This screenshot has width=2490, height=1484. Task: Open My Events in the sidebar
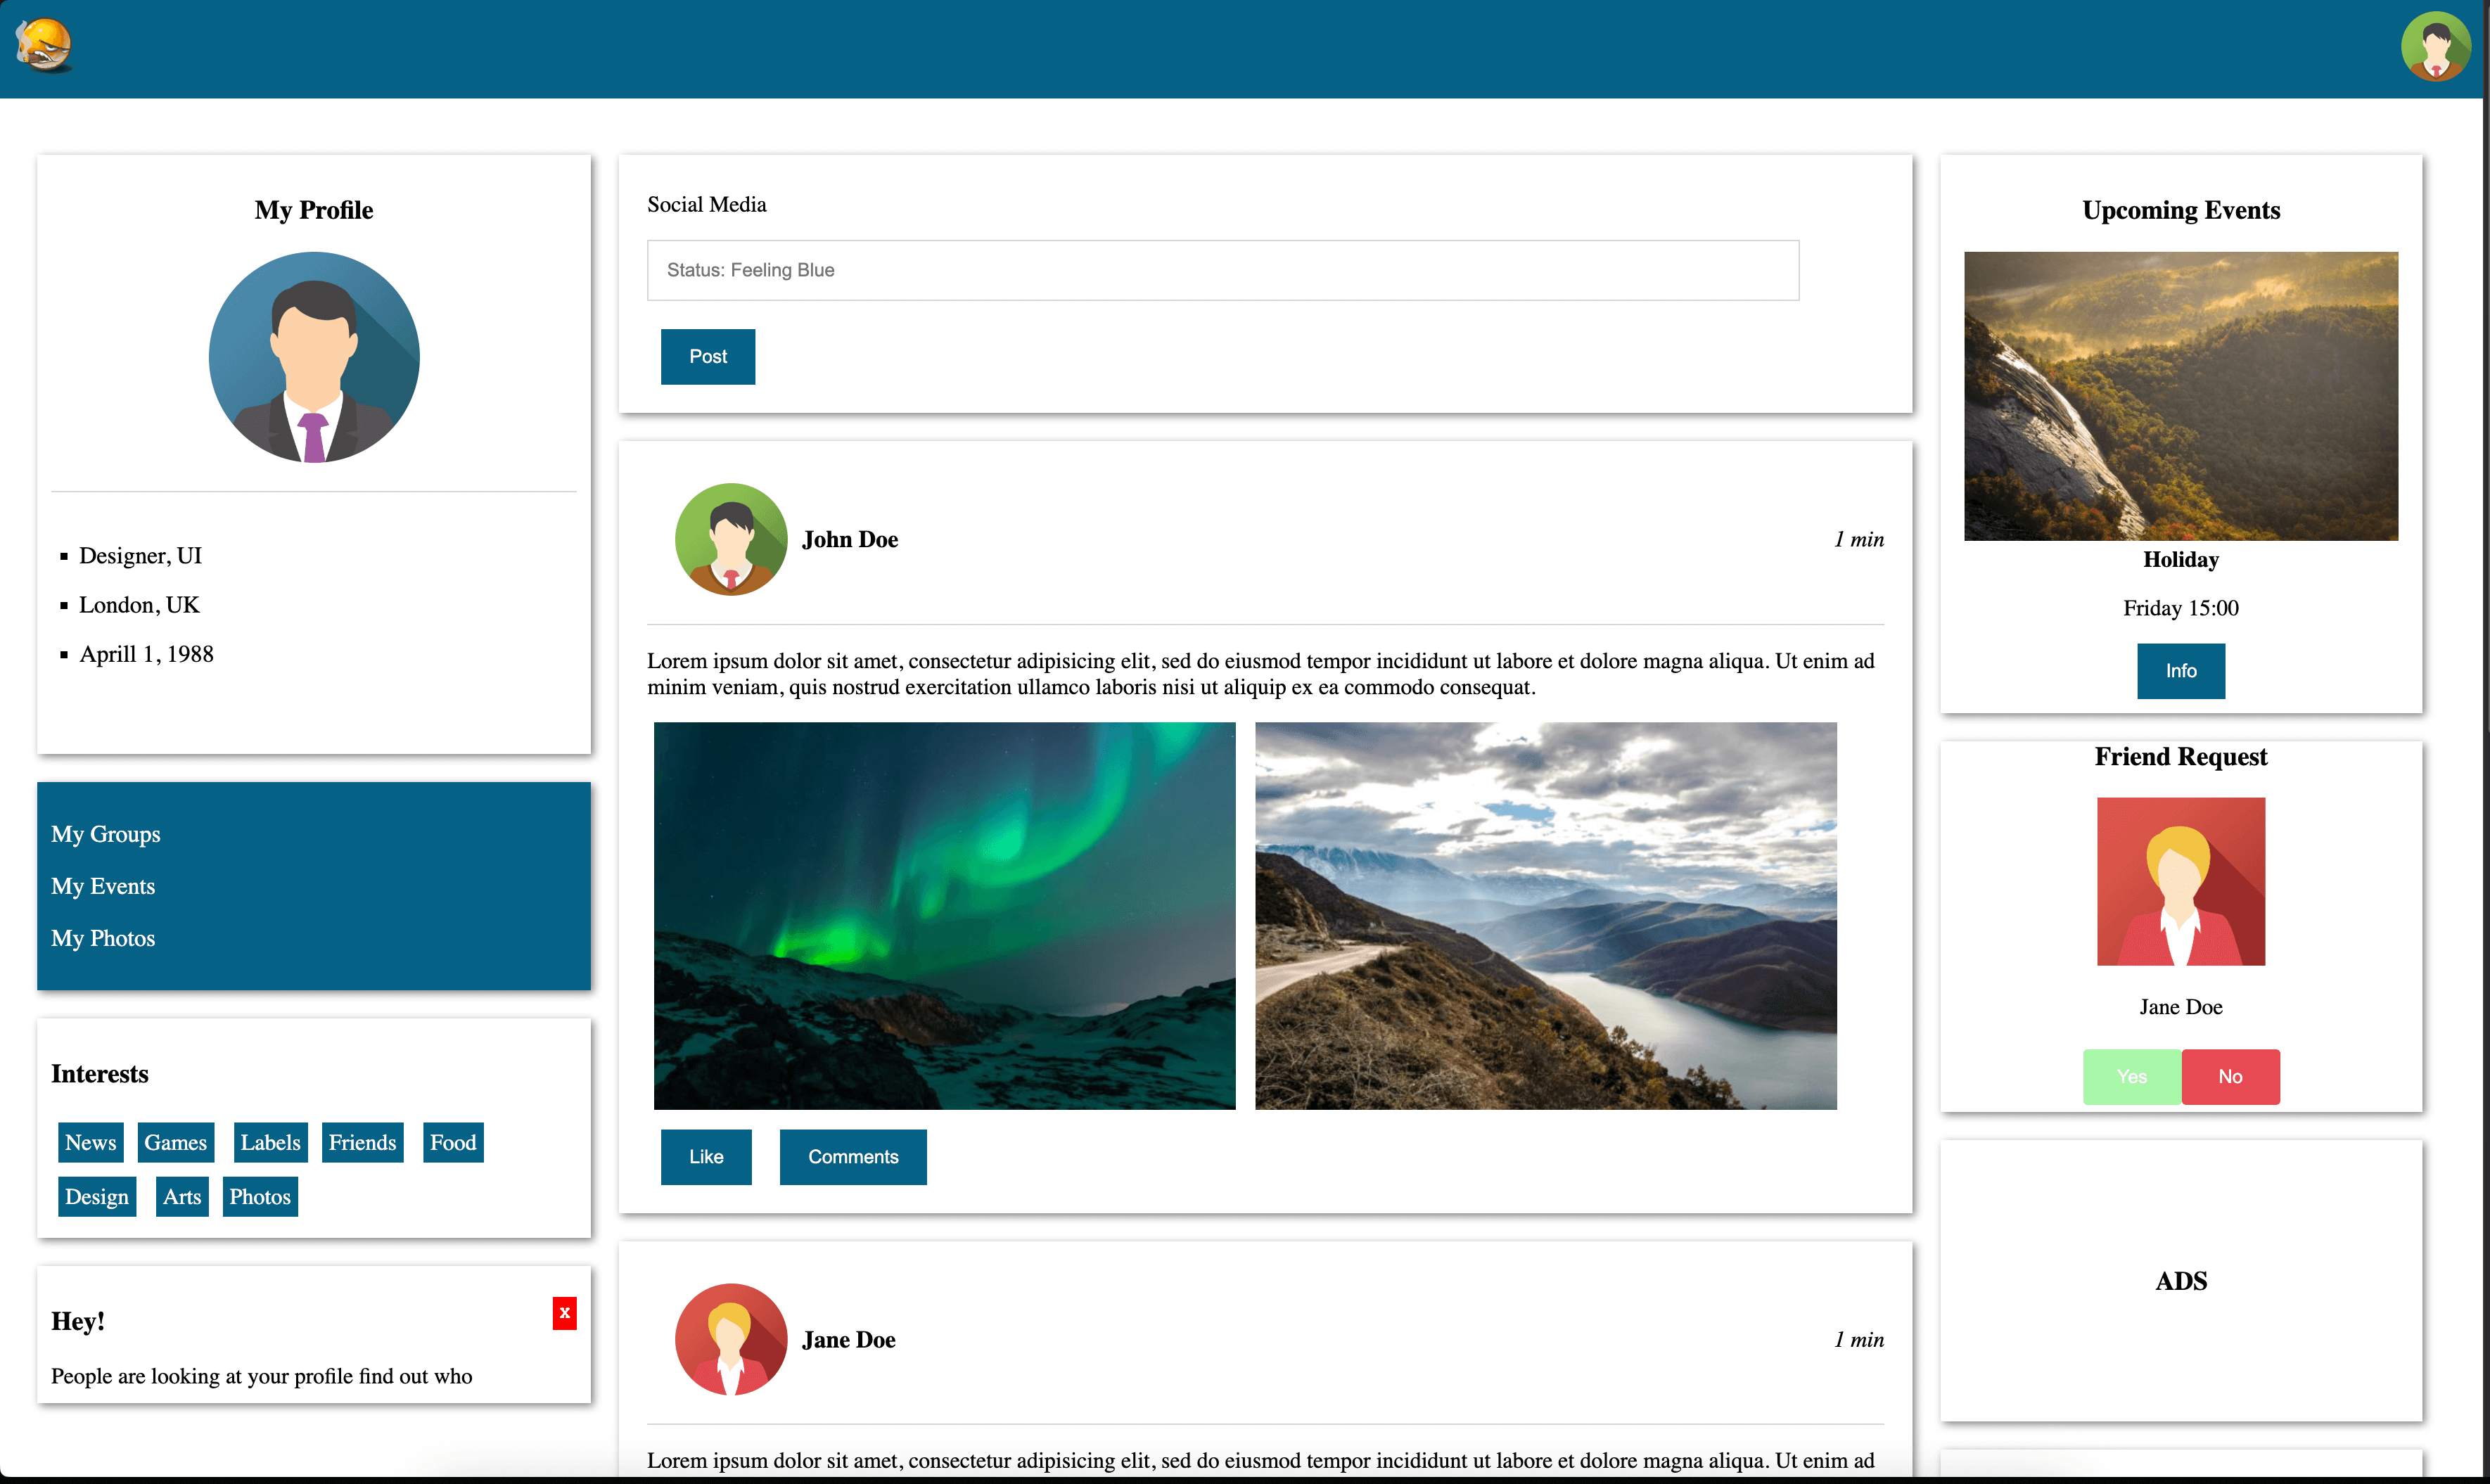(103, 886)
